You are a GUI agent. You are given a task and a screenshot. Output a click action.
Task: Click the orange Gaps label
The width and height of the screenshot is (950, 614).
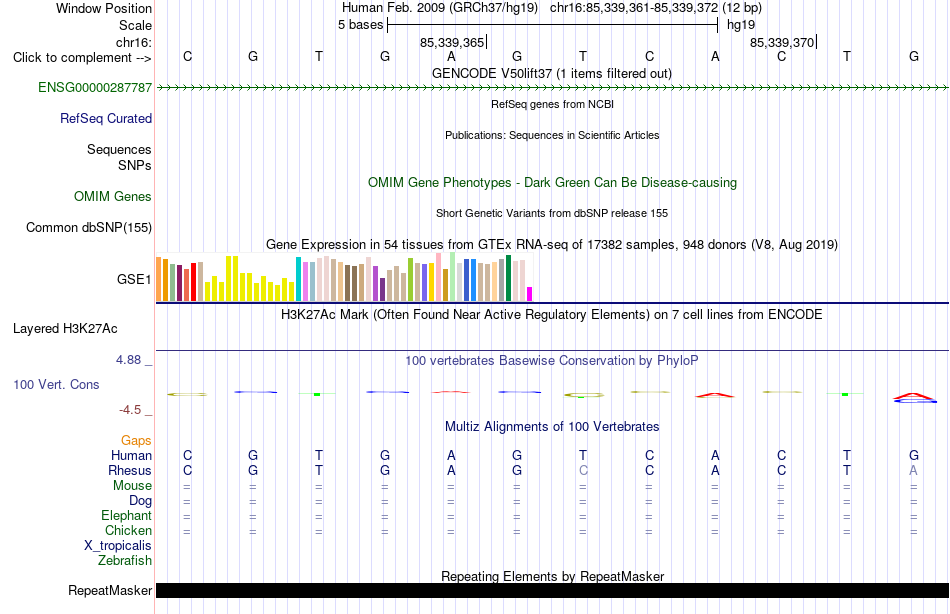pos(136,441)
